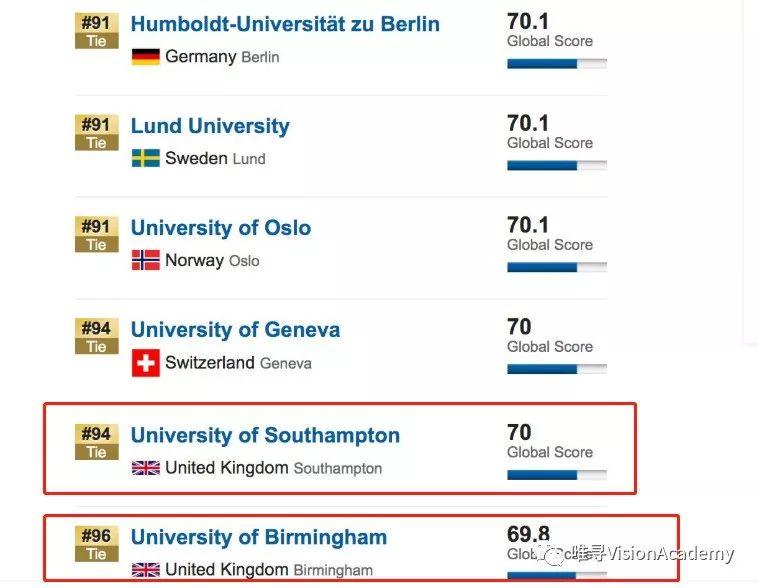Viewport: 758px width, 588px height.
Task: Select the University of Birmingham link
Action: 258,537
